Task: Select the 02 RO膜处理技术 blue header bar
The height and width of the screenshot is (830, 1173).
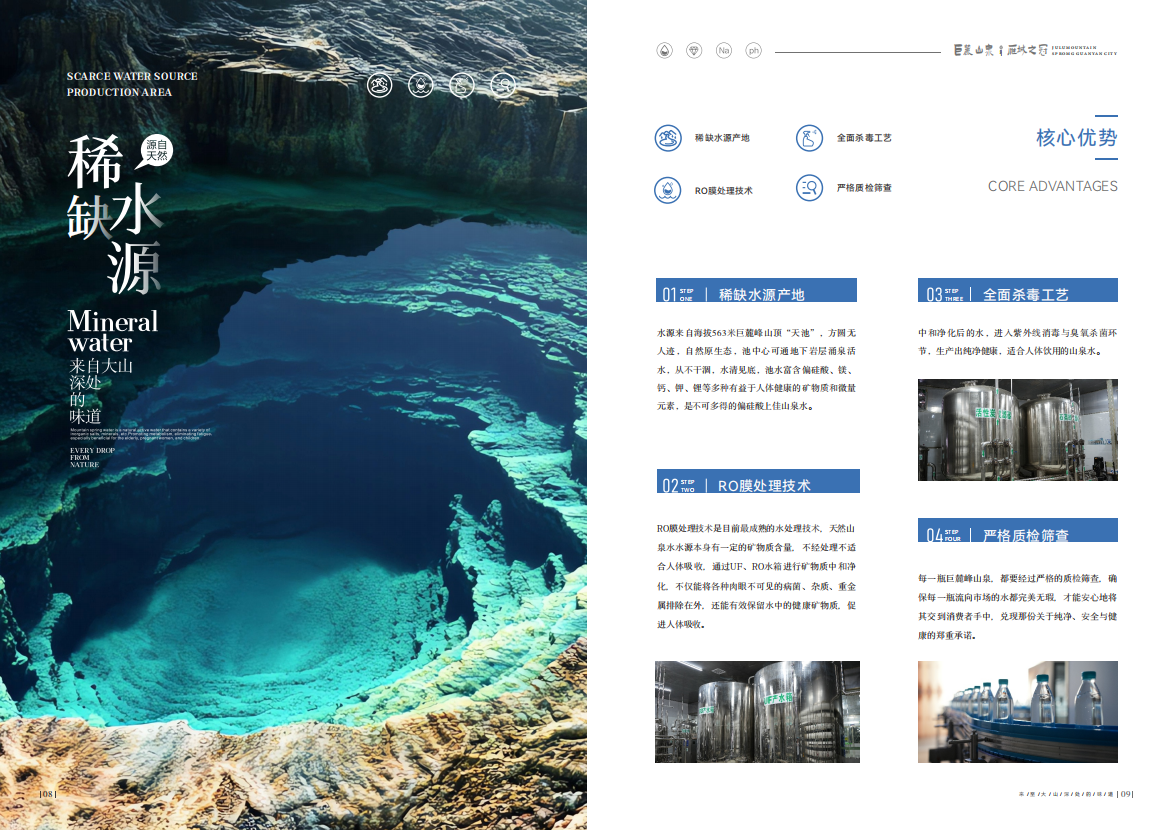Action: tap(757, 482)
